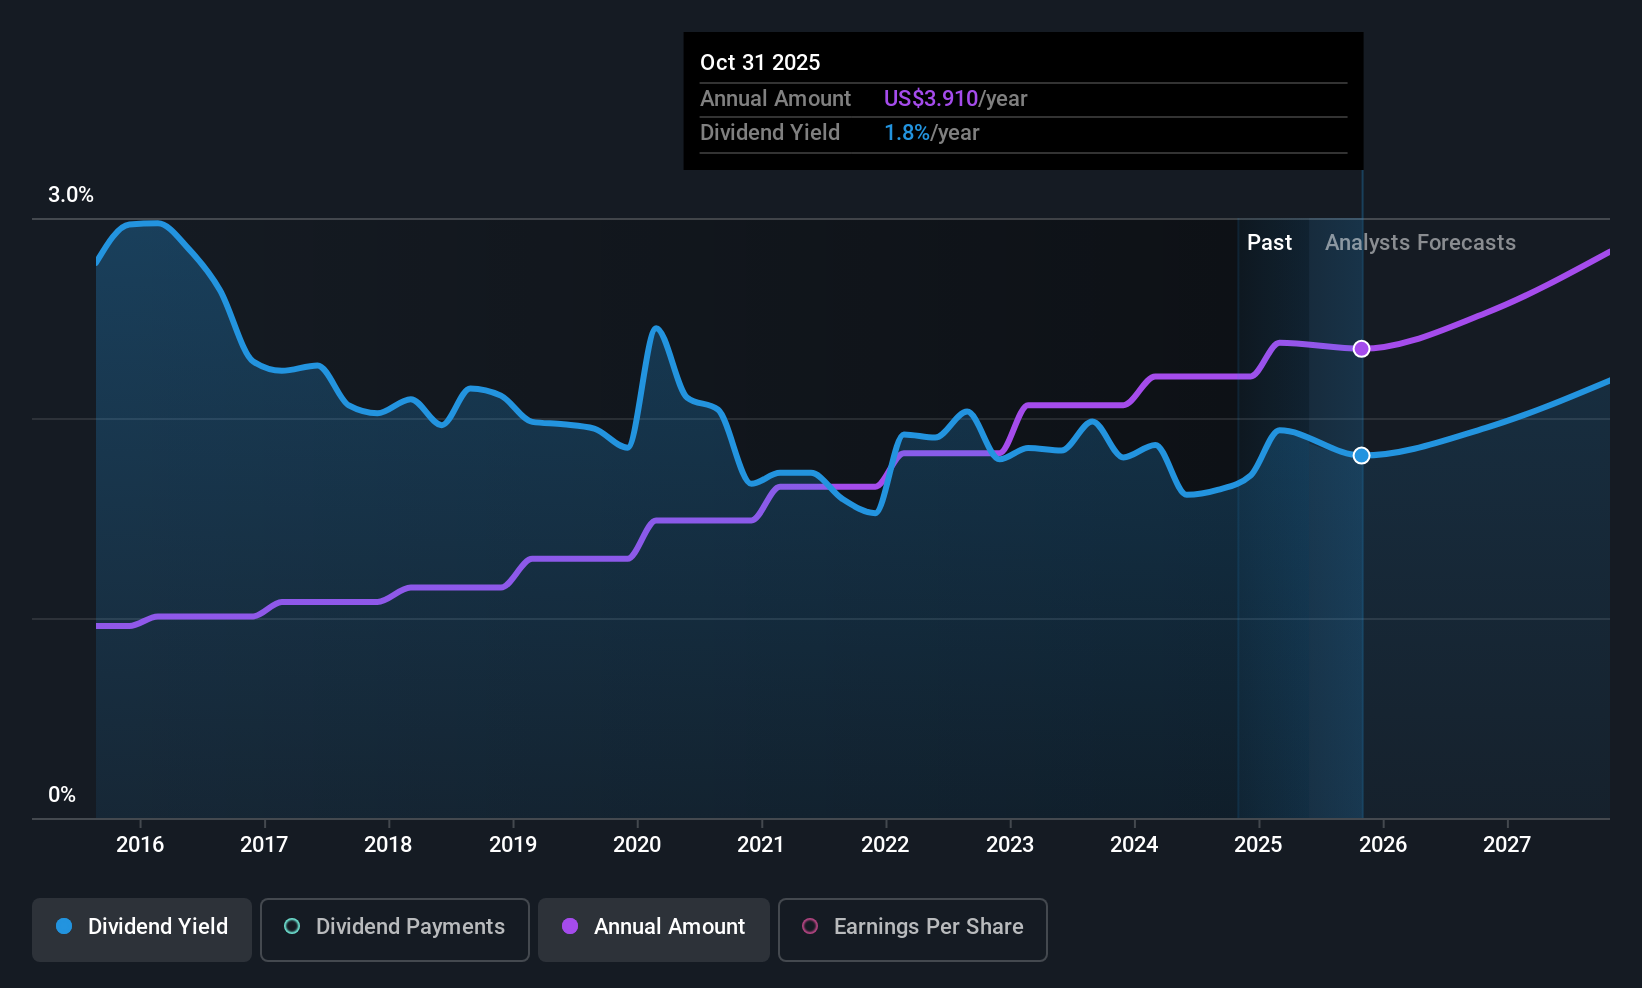The width and height of the screenshot is (1642, 988).
Task: Click the purple Annual Amount data point
Action: (1361, 349)
